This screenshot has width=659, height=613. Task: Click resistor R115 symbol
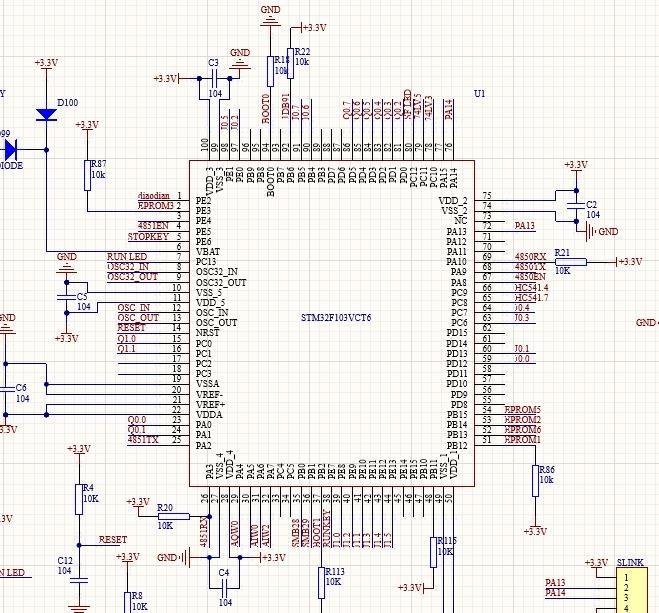tap(434, 552)
